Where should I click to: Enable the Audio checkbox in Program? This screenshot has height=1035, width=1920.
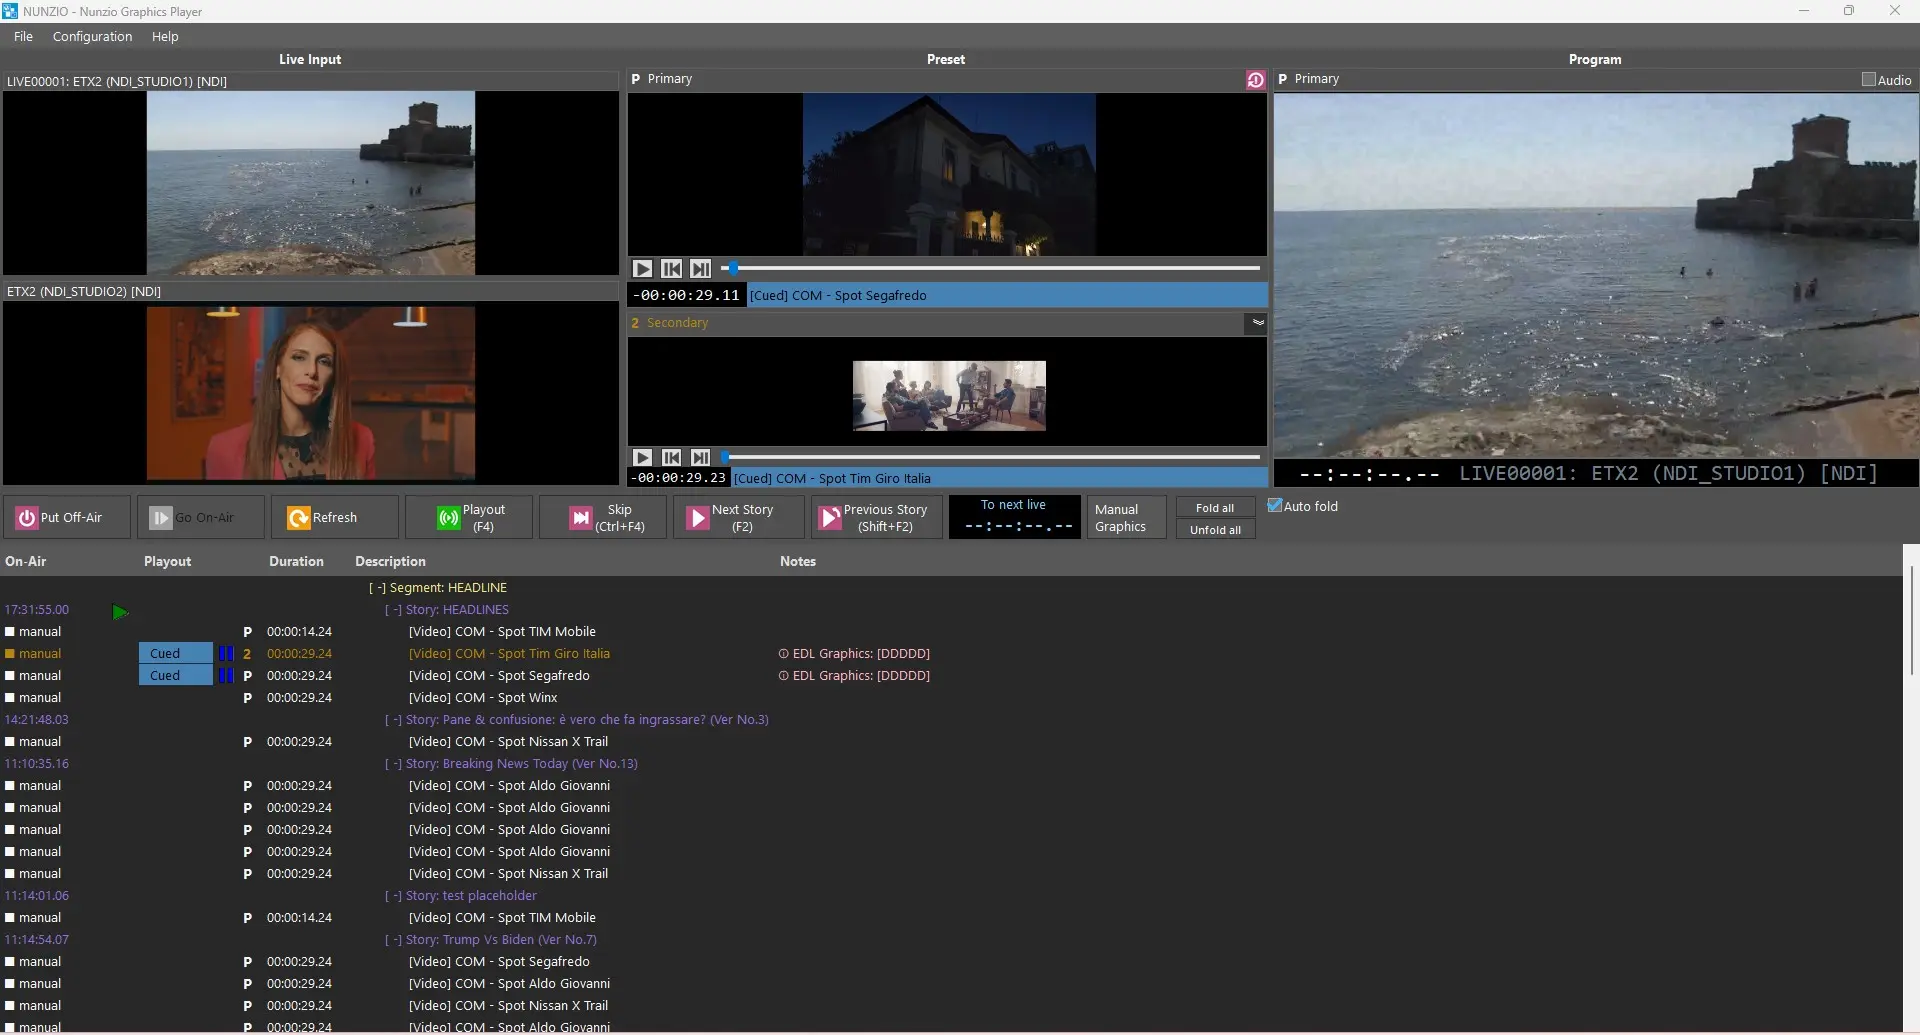[x=1868, y=80]
